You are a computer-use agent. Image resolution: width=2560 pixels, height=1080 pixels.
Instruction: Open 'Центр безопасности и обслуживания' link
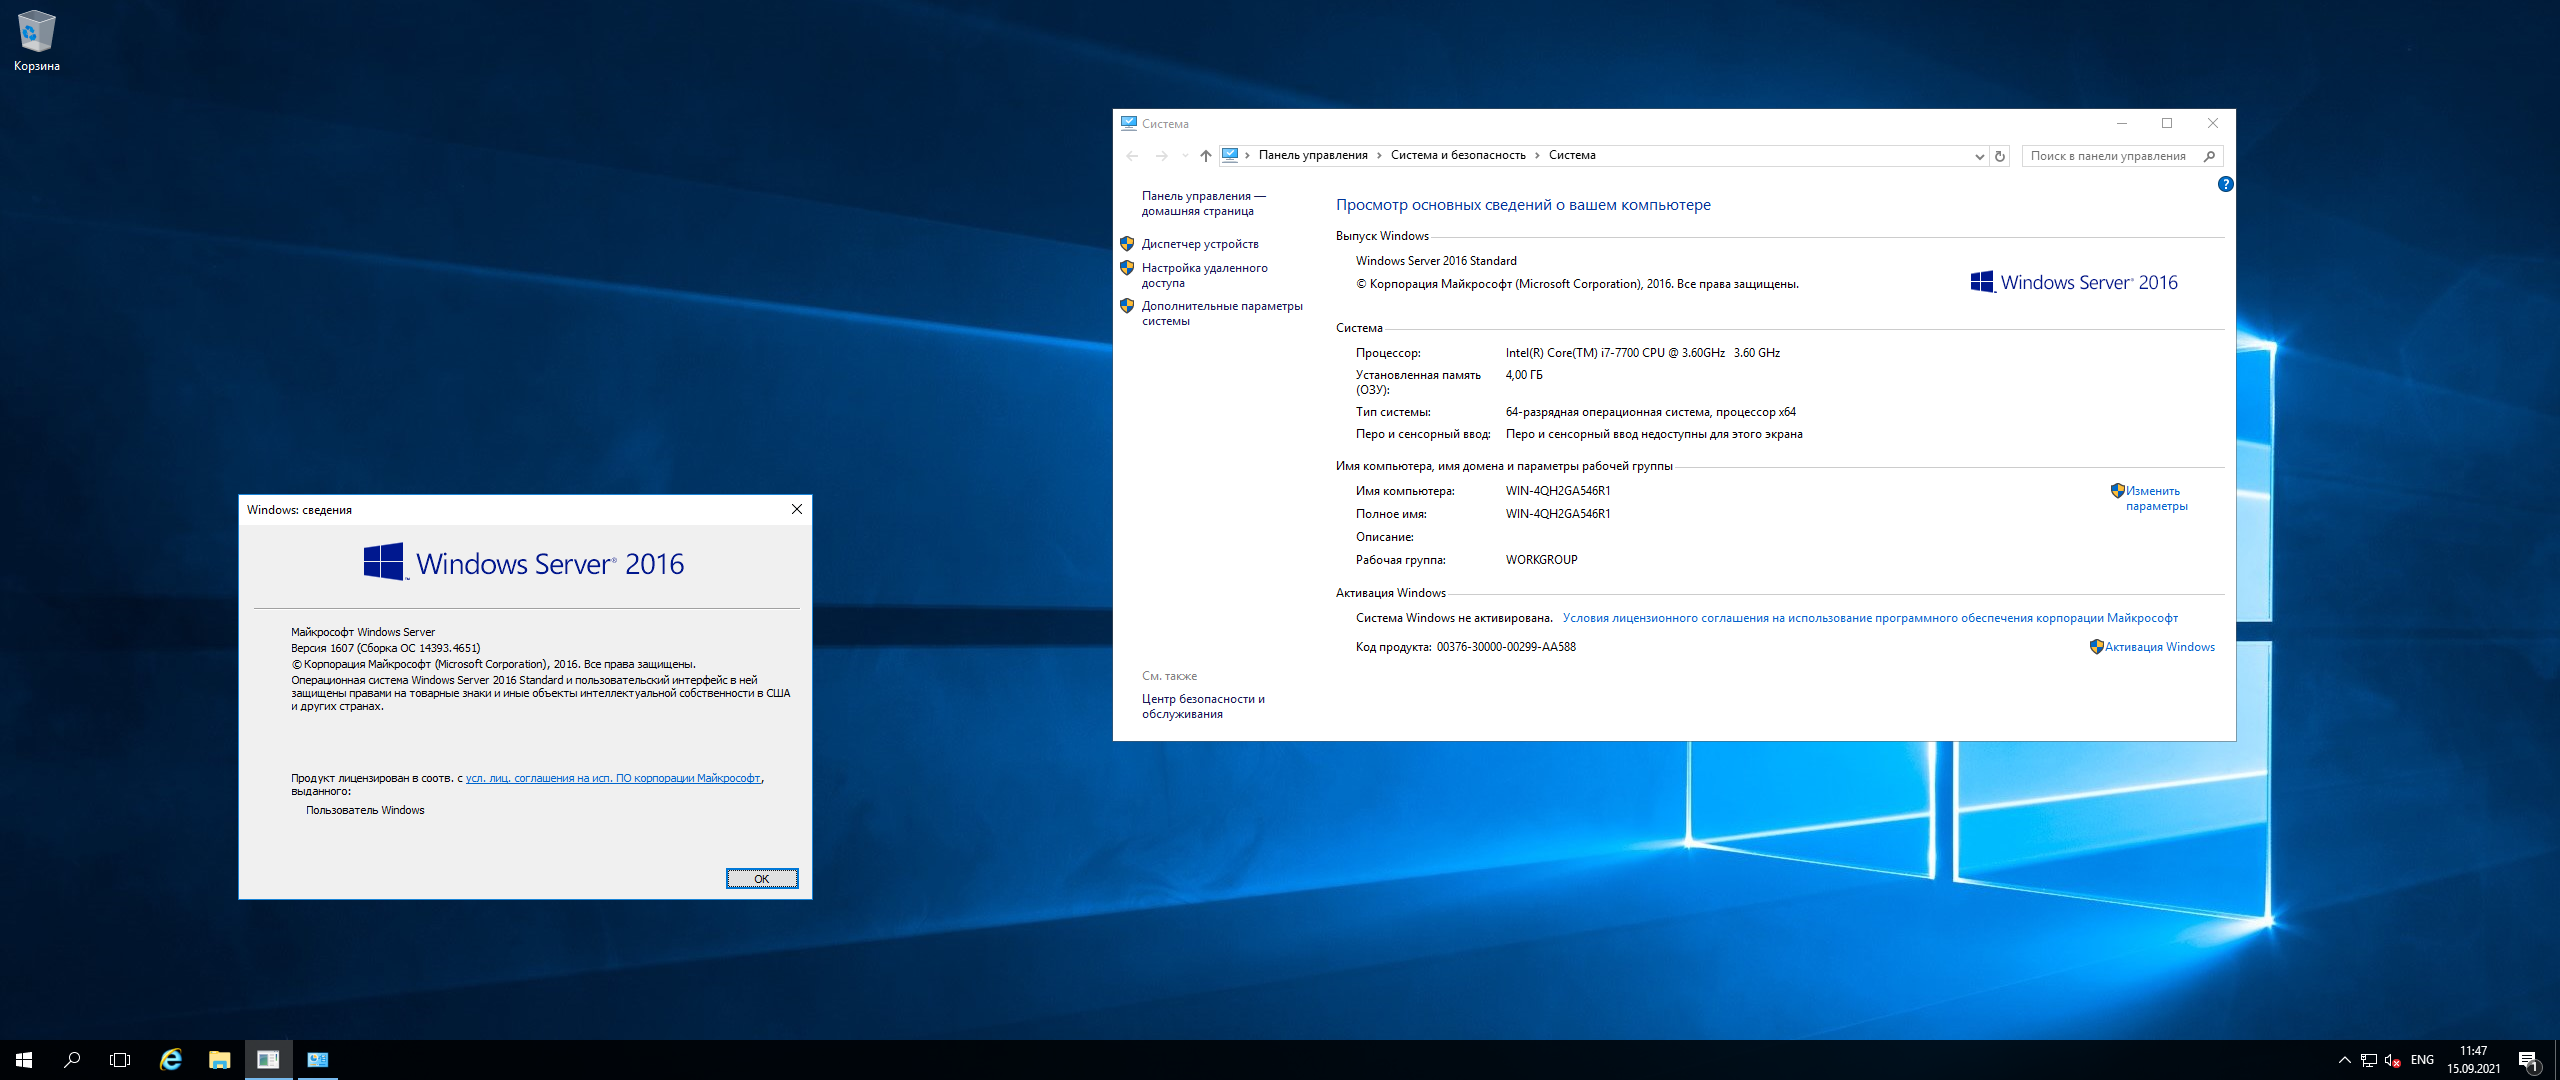tap(1203, 707)
